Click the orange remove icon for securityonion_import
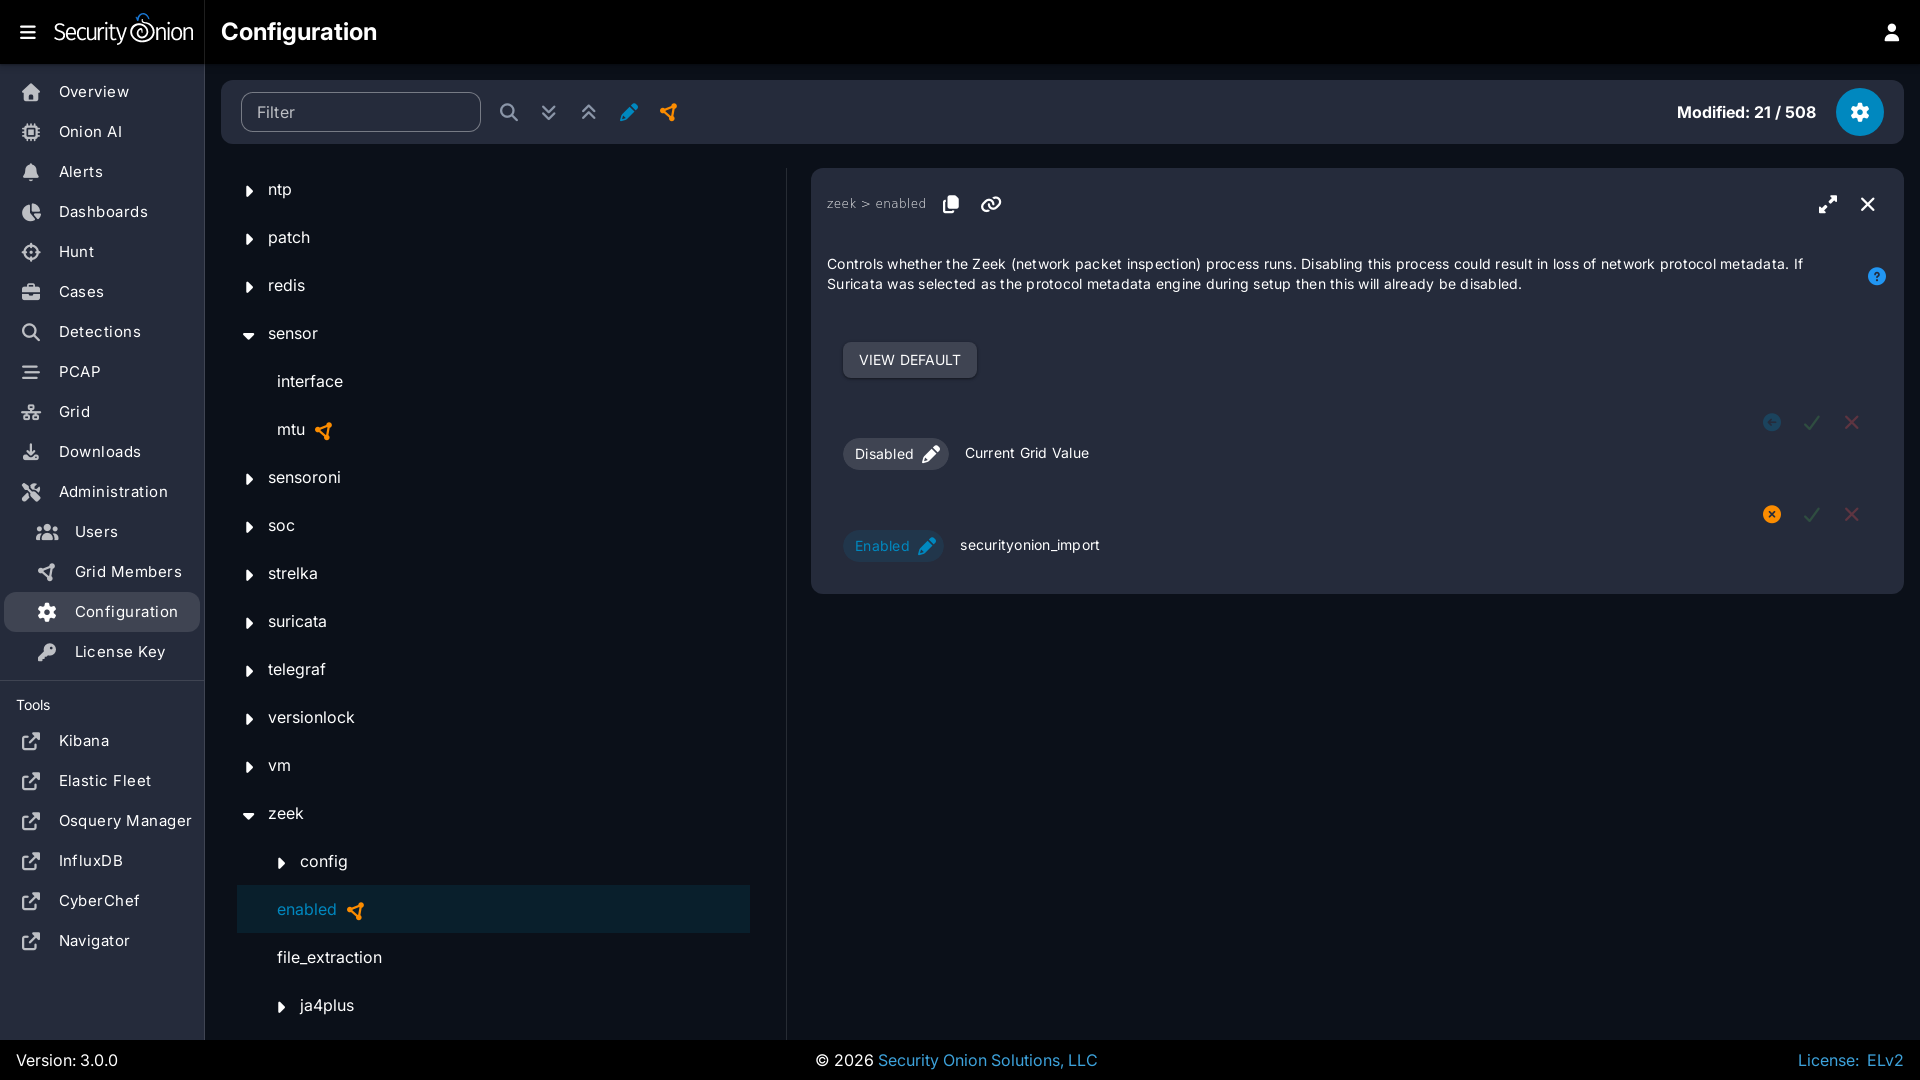The width and height of the screenshot is (1920, 1080). coord(1772,514)
